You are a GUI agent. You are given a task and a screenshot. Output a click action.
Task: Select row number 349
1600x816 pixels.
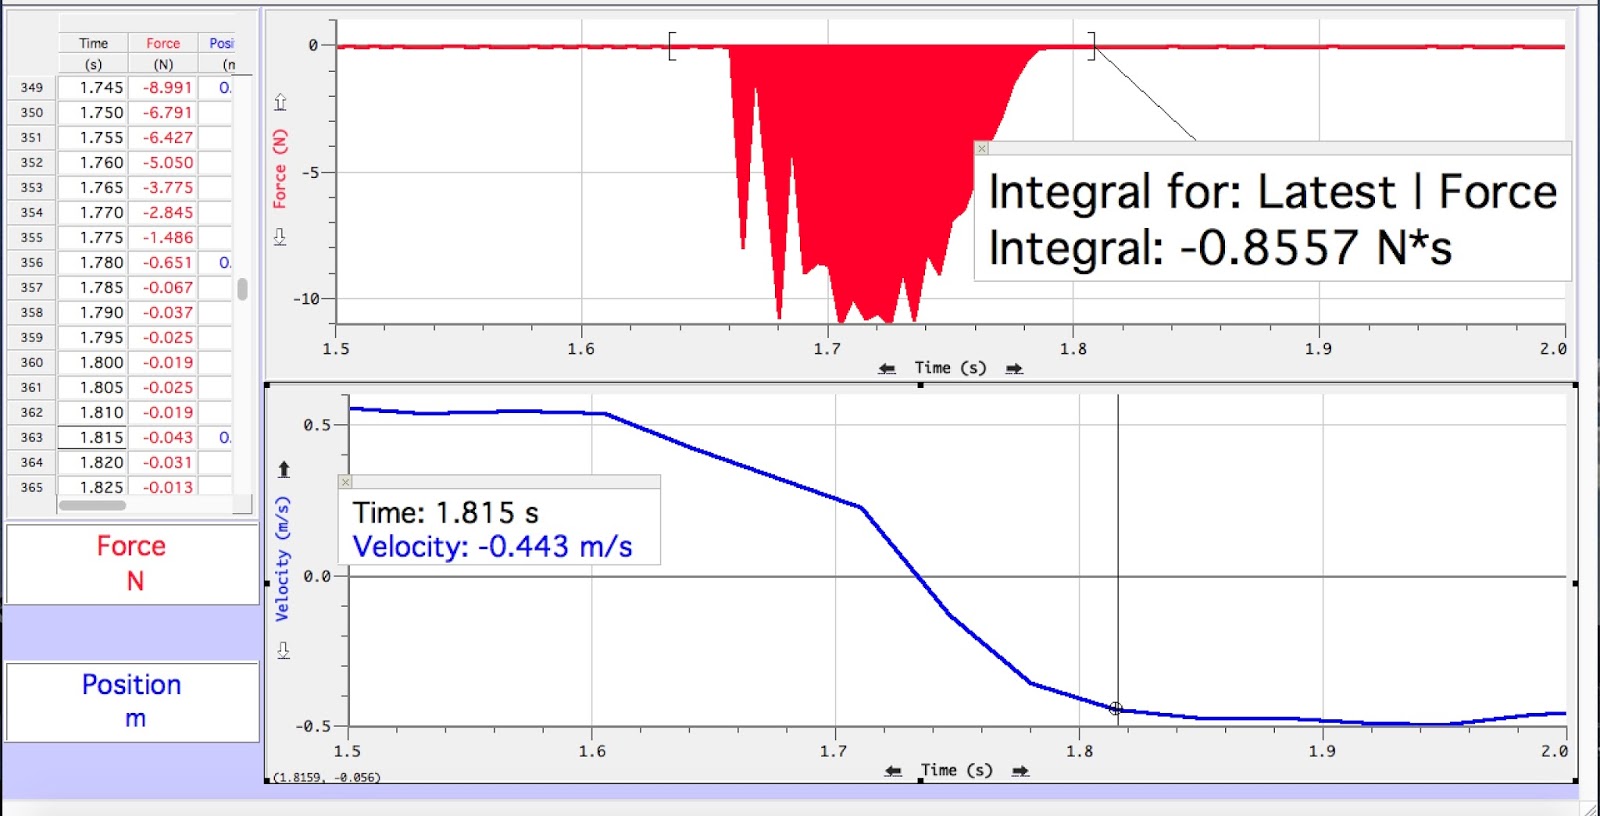tap(32, 88)
